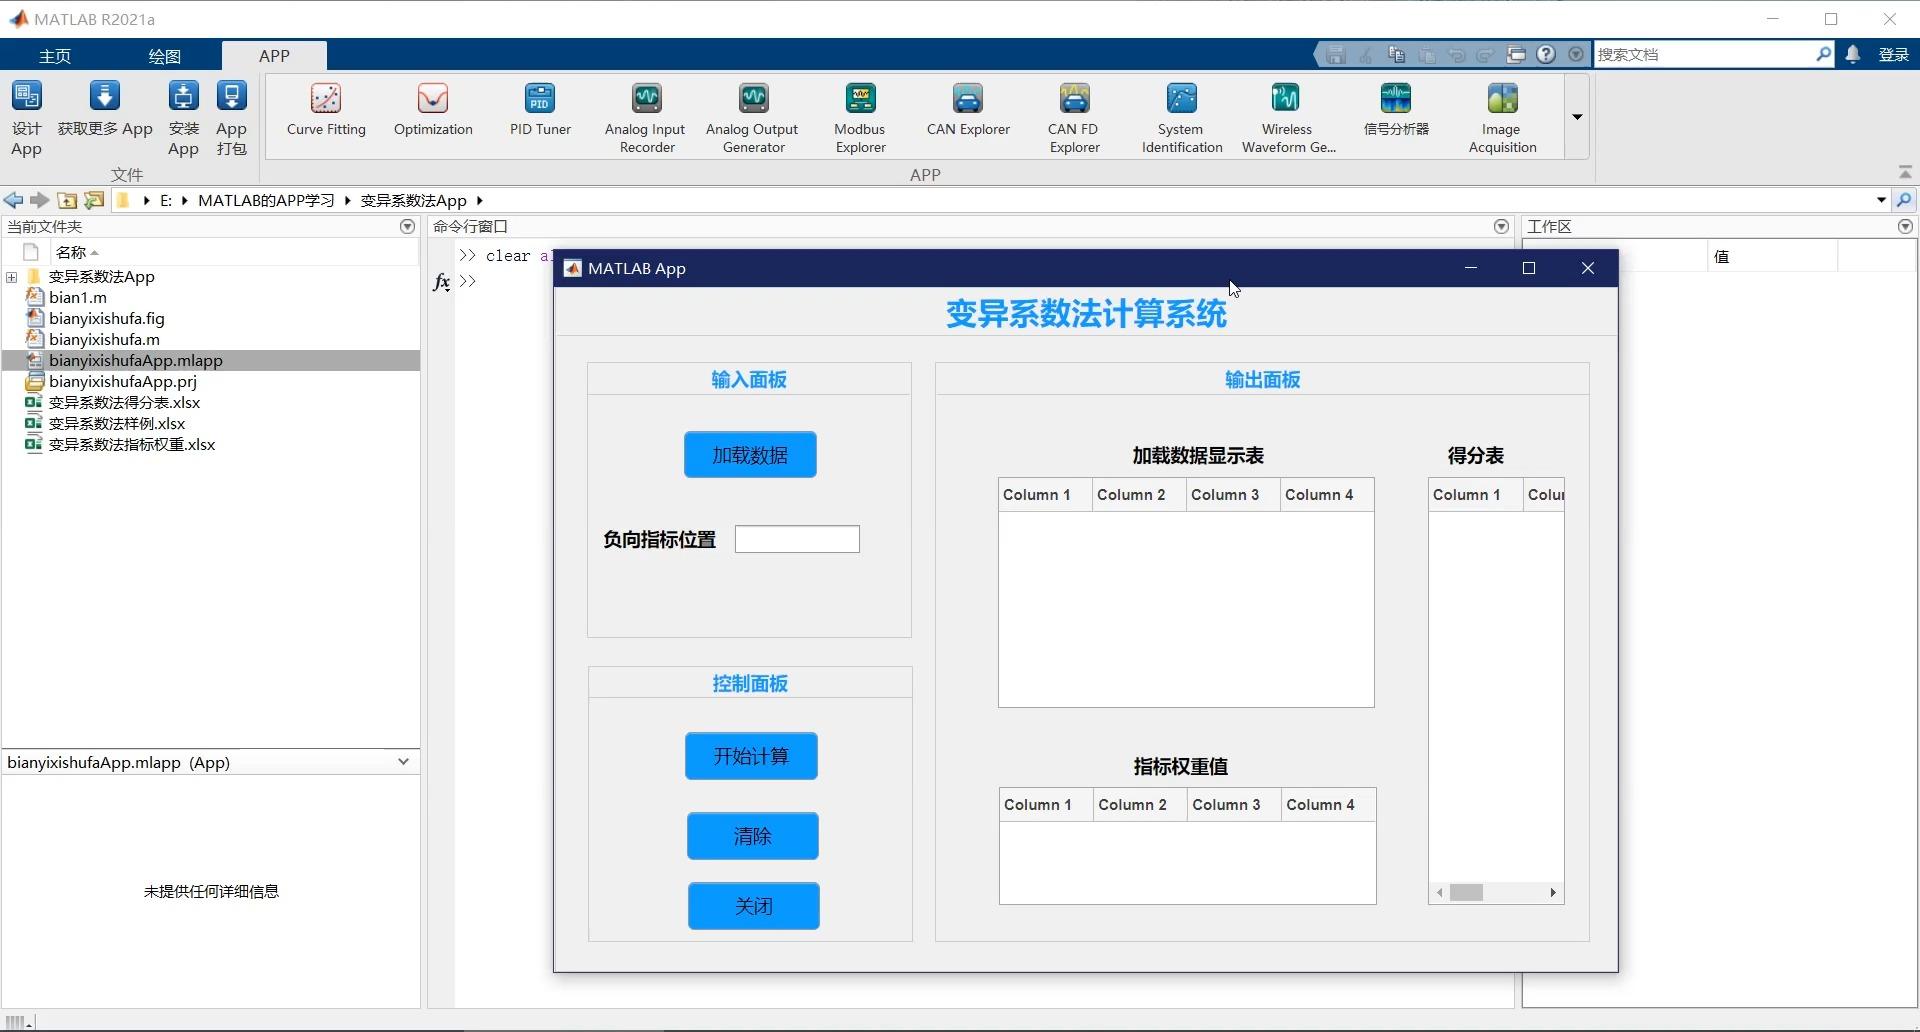Click the 开始计算 button
1920x1032 pixels.
(x=751, y=756)
